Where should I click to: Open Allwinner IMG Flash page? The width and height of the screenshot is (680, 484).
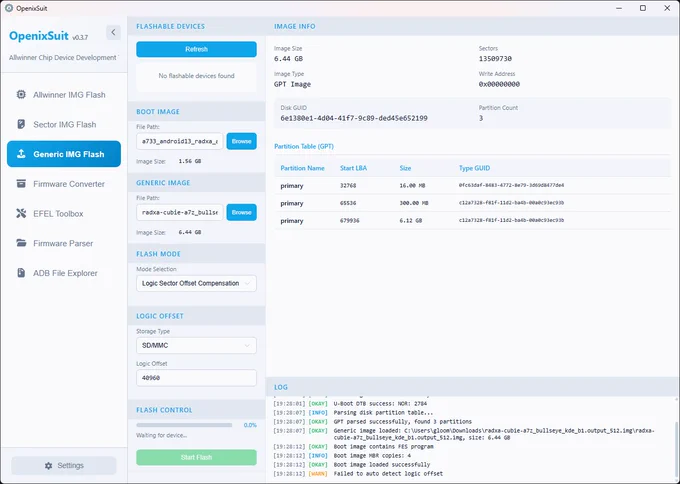(x=64, y=95)
